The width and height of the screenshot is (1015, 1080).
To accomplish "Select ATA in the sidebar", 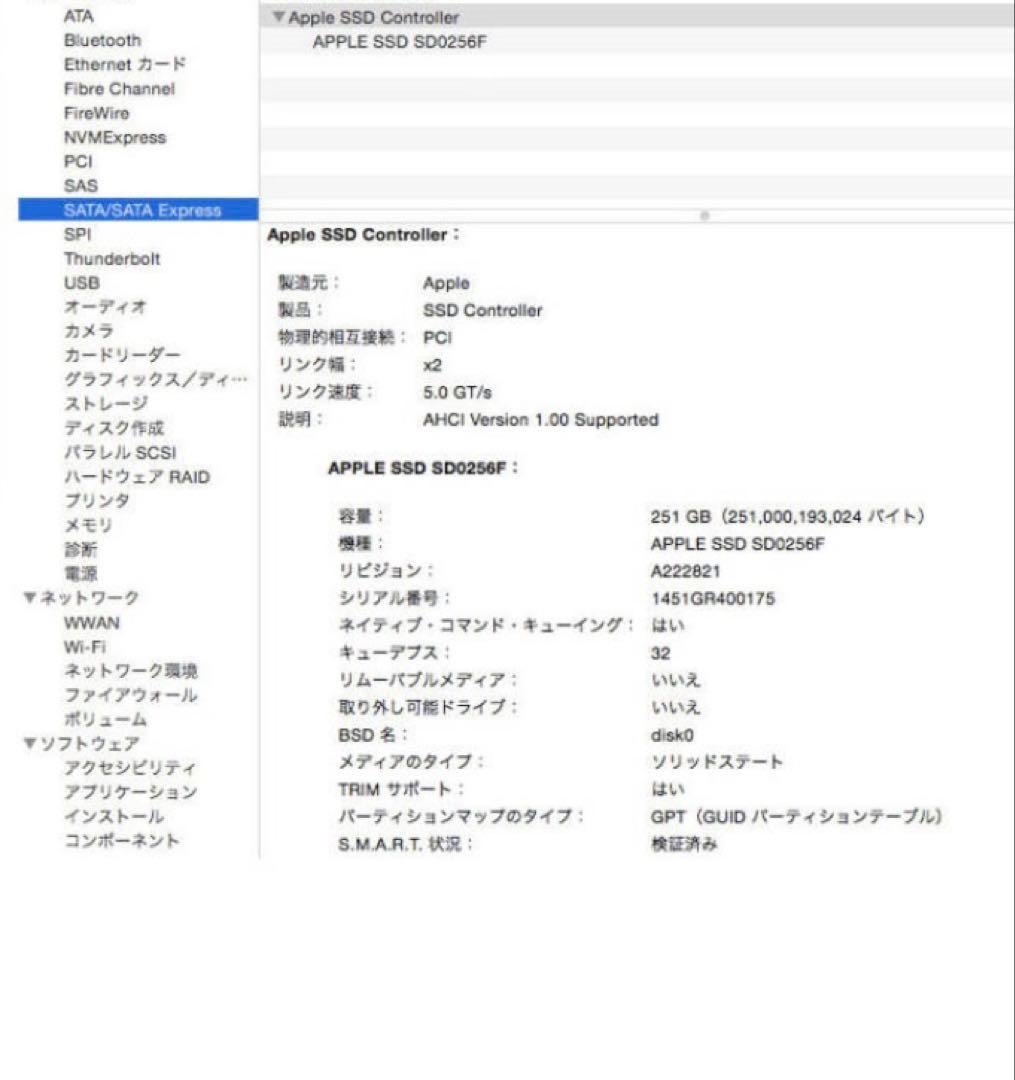I will (79, 17).
